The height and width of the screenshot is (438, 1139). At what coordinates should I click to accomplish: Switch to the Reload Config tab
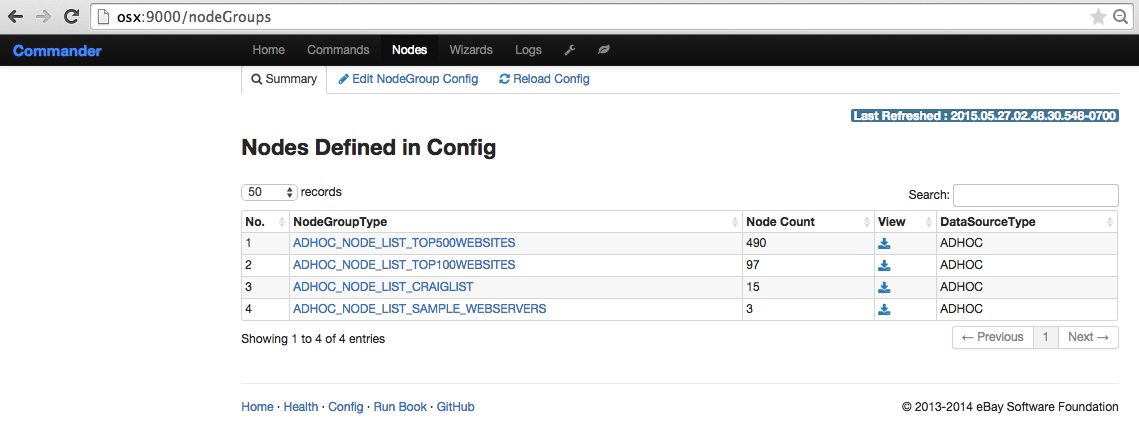(x=544, y=79)
